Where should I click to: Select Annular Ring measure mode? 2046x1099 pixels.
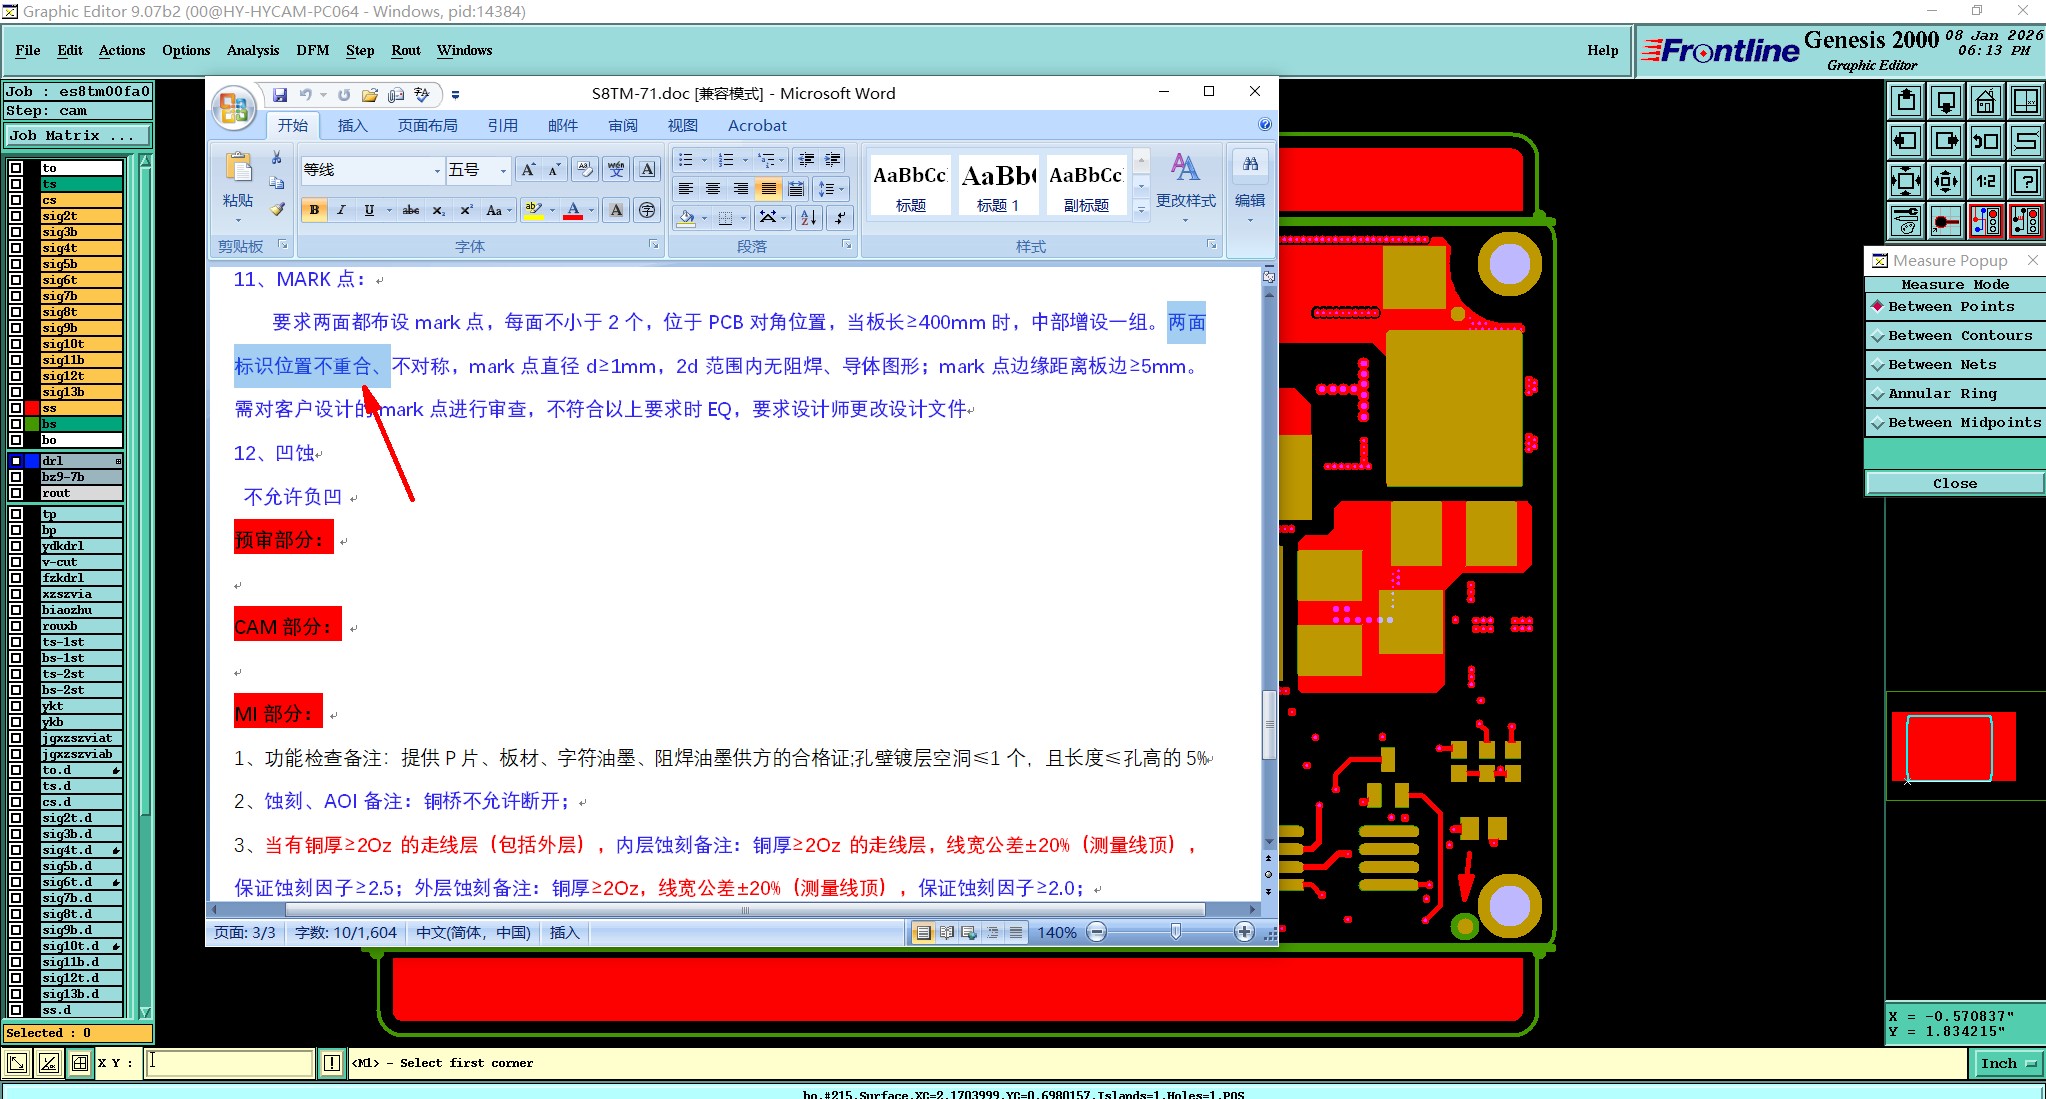point(1941,394)
